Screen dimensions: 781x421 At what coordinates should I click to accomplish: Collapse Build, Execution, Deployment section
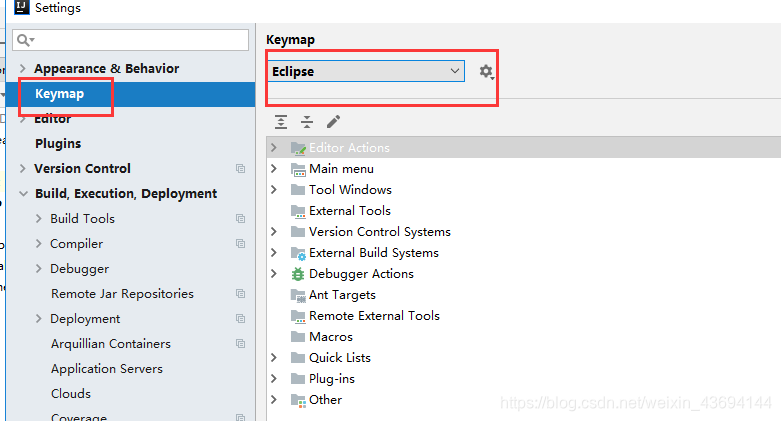coord(23,194)
